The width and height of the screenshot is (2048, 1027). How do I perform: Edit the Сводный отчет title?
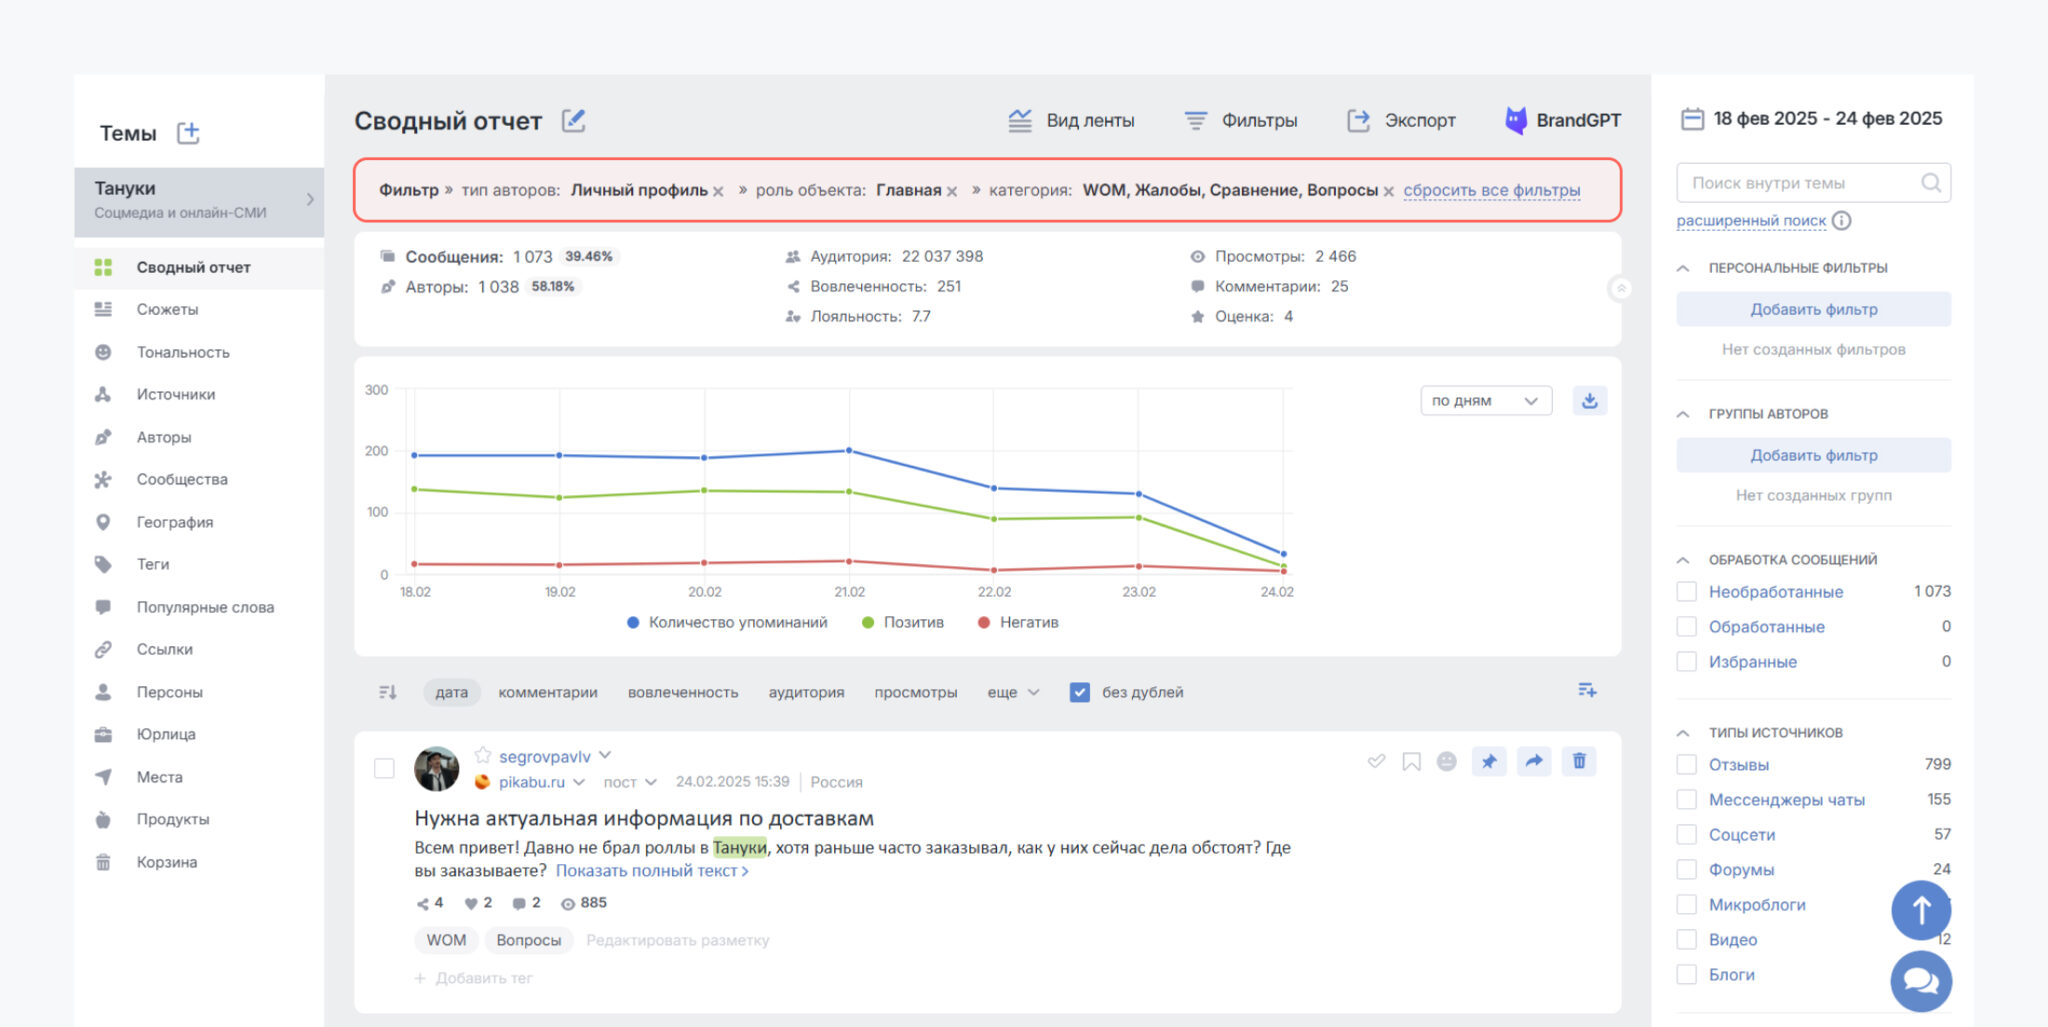coord(573,121)
